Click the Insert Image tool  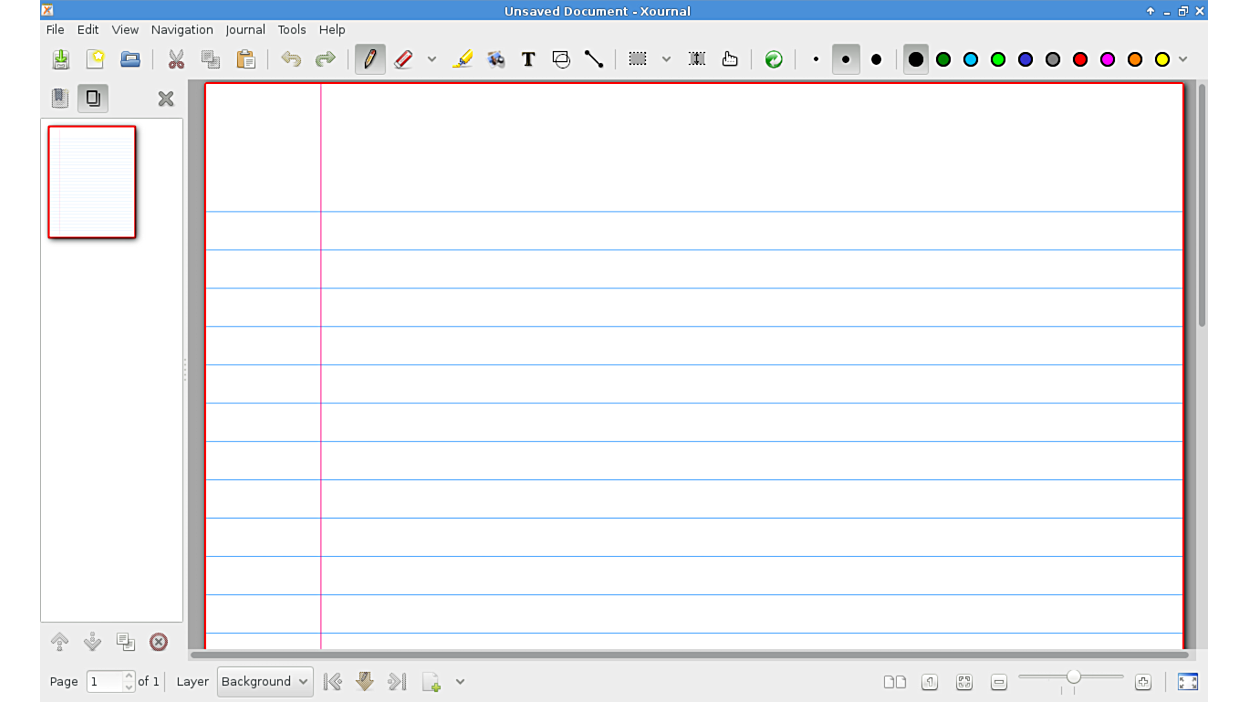[x=495, y=59]
